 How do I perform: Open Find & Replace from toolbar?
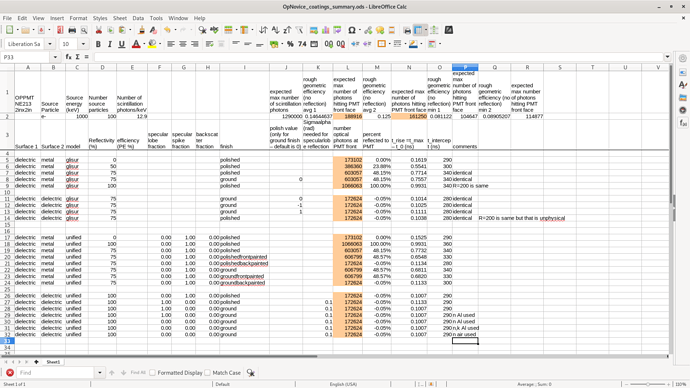202,30
